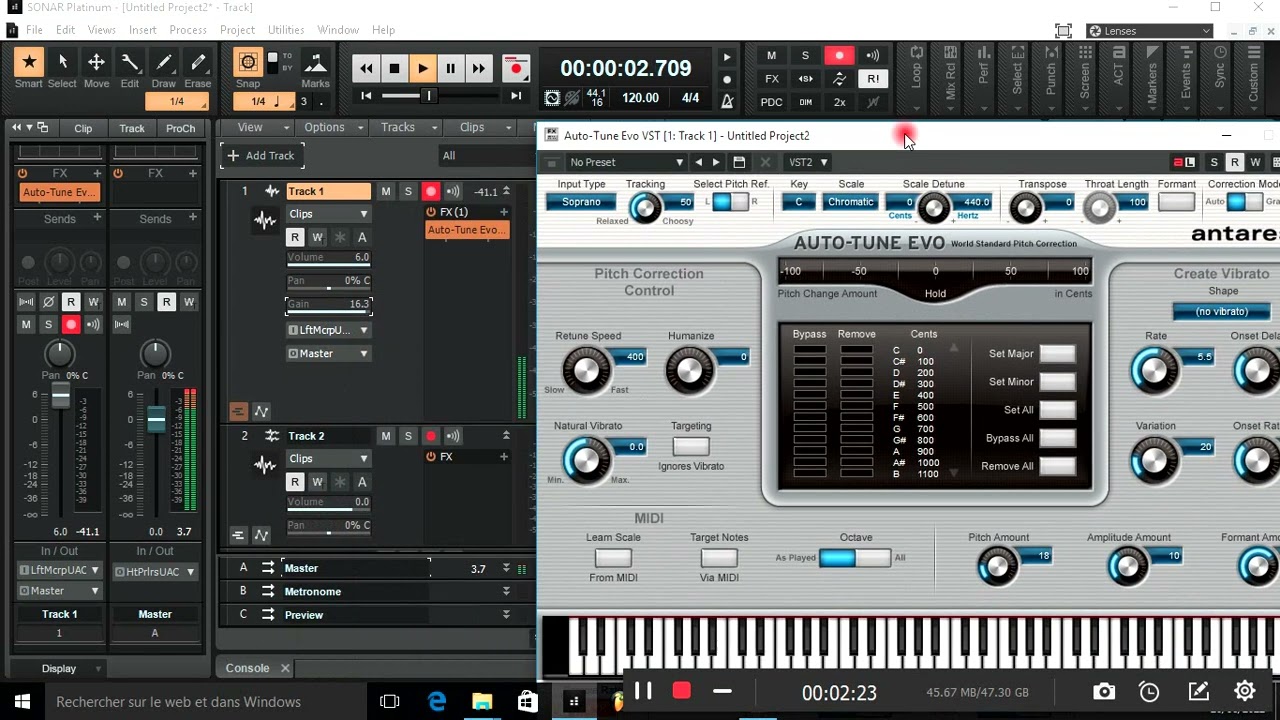The image size is (1280, 720).
Task: Click the transport Record button
Action: pyautogui.click(x=516, y=68)
